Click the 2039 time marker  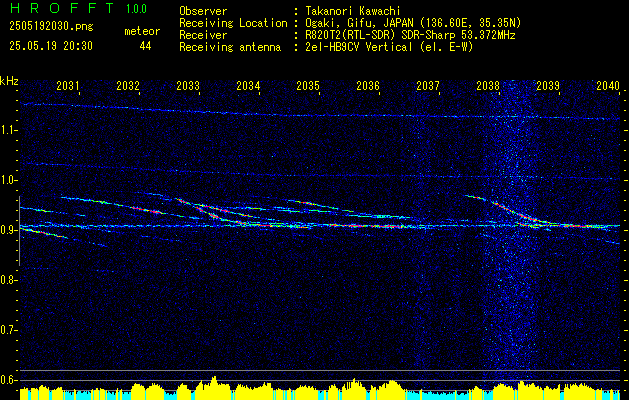(548, 85)
